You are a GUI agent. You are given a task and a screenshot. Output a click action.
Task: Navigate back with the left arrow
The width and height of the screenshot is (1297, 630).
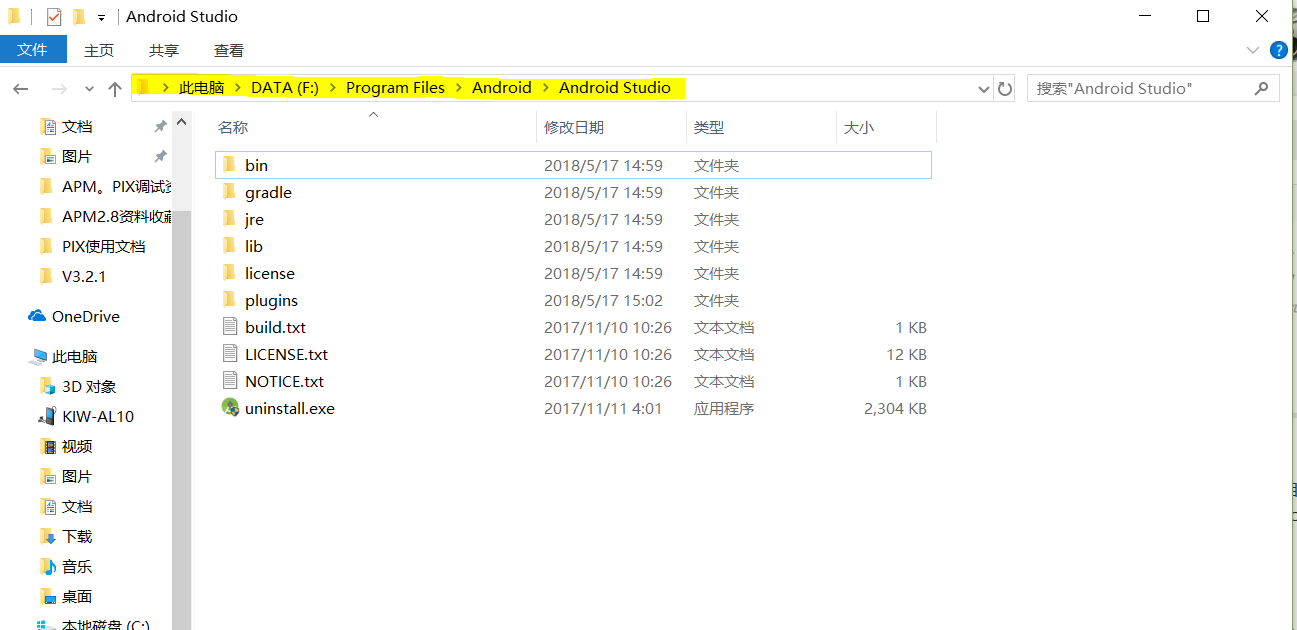point(21,89)
